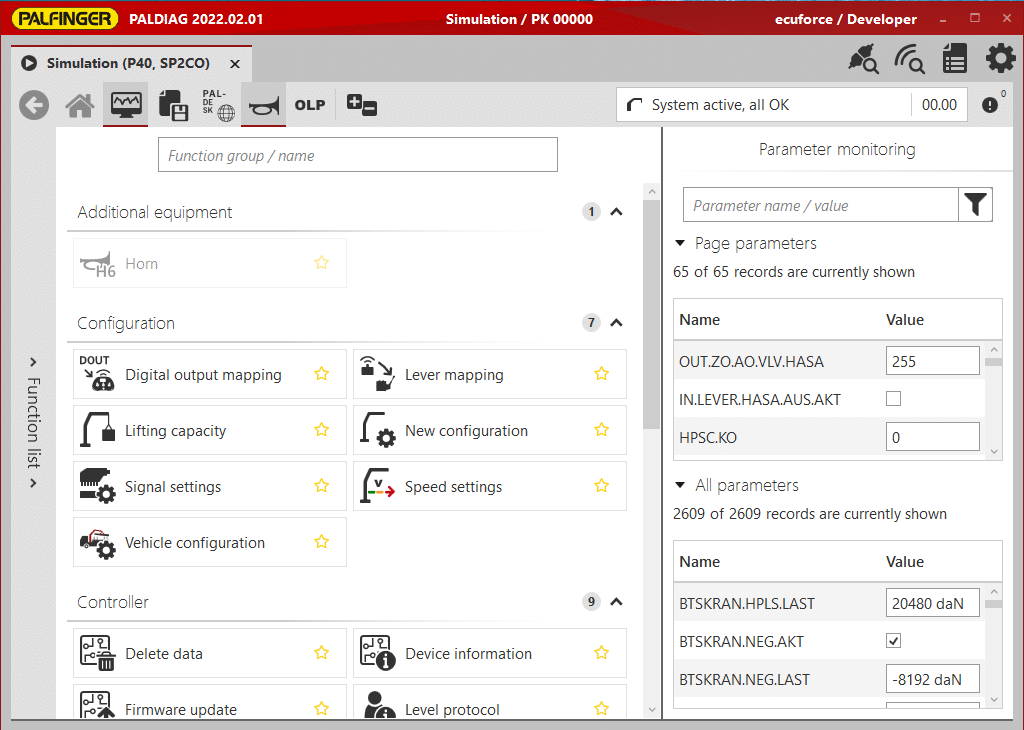Toggle IN.LEVER.HASA.AUS.AKT checkbox
Screen dimensions: 1024x730
click(894, 399)
